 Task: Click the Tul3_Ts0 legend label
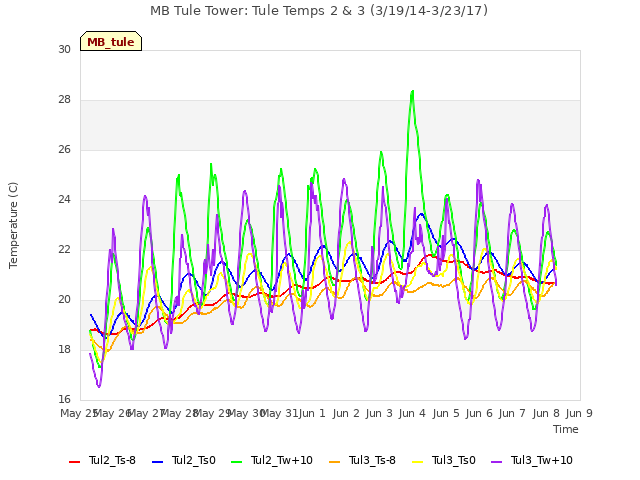(x=453, y=460)
